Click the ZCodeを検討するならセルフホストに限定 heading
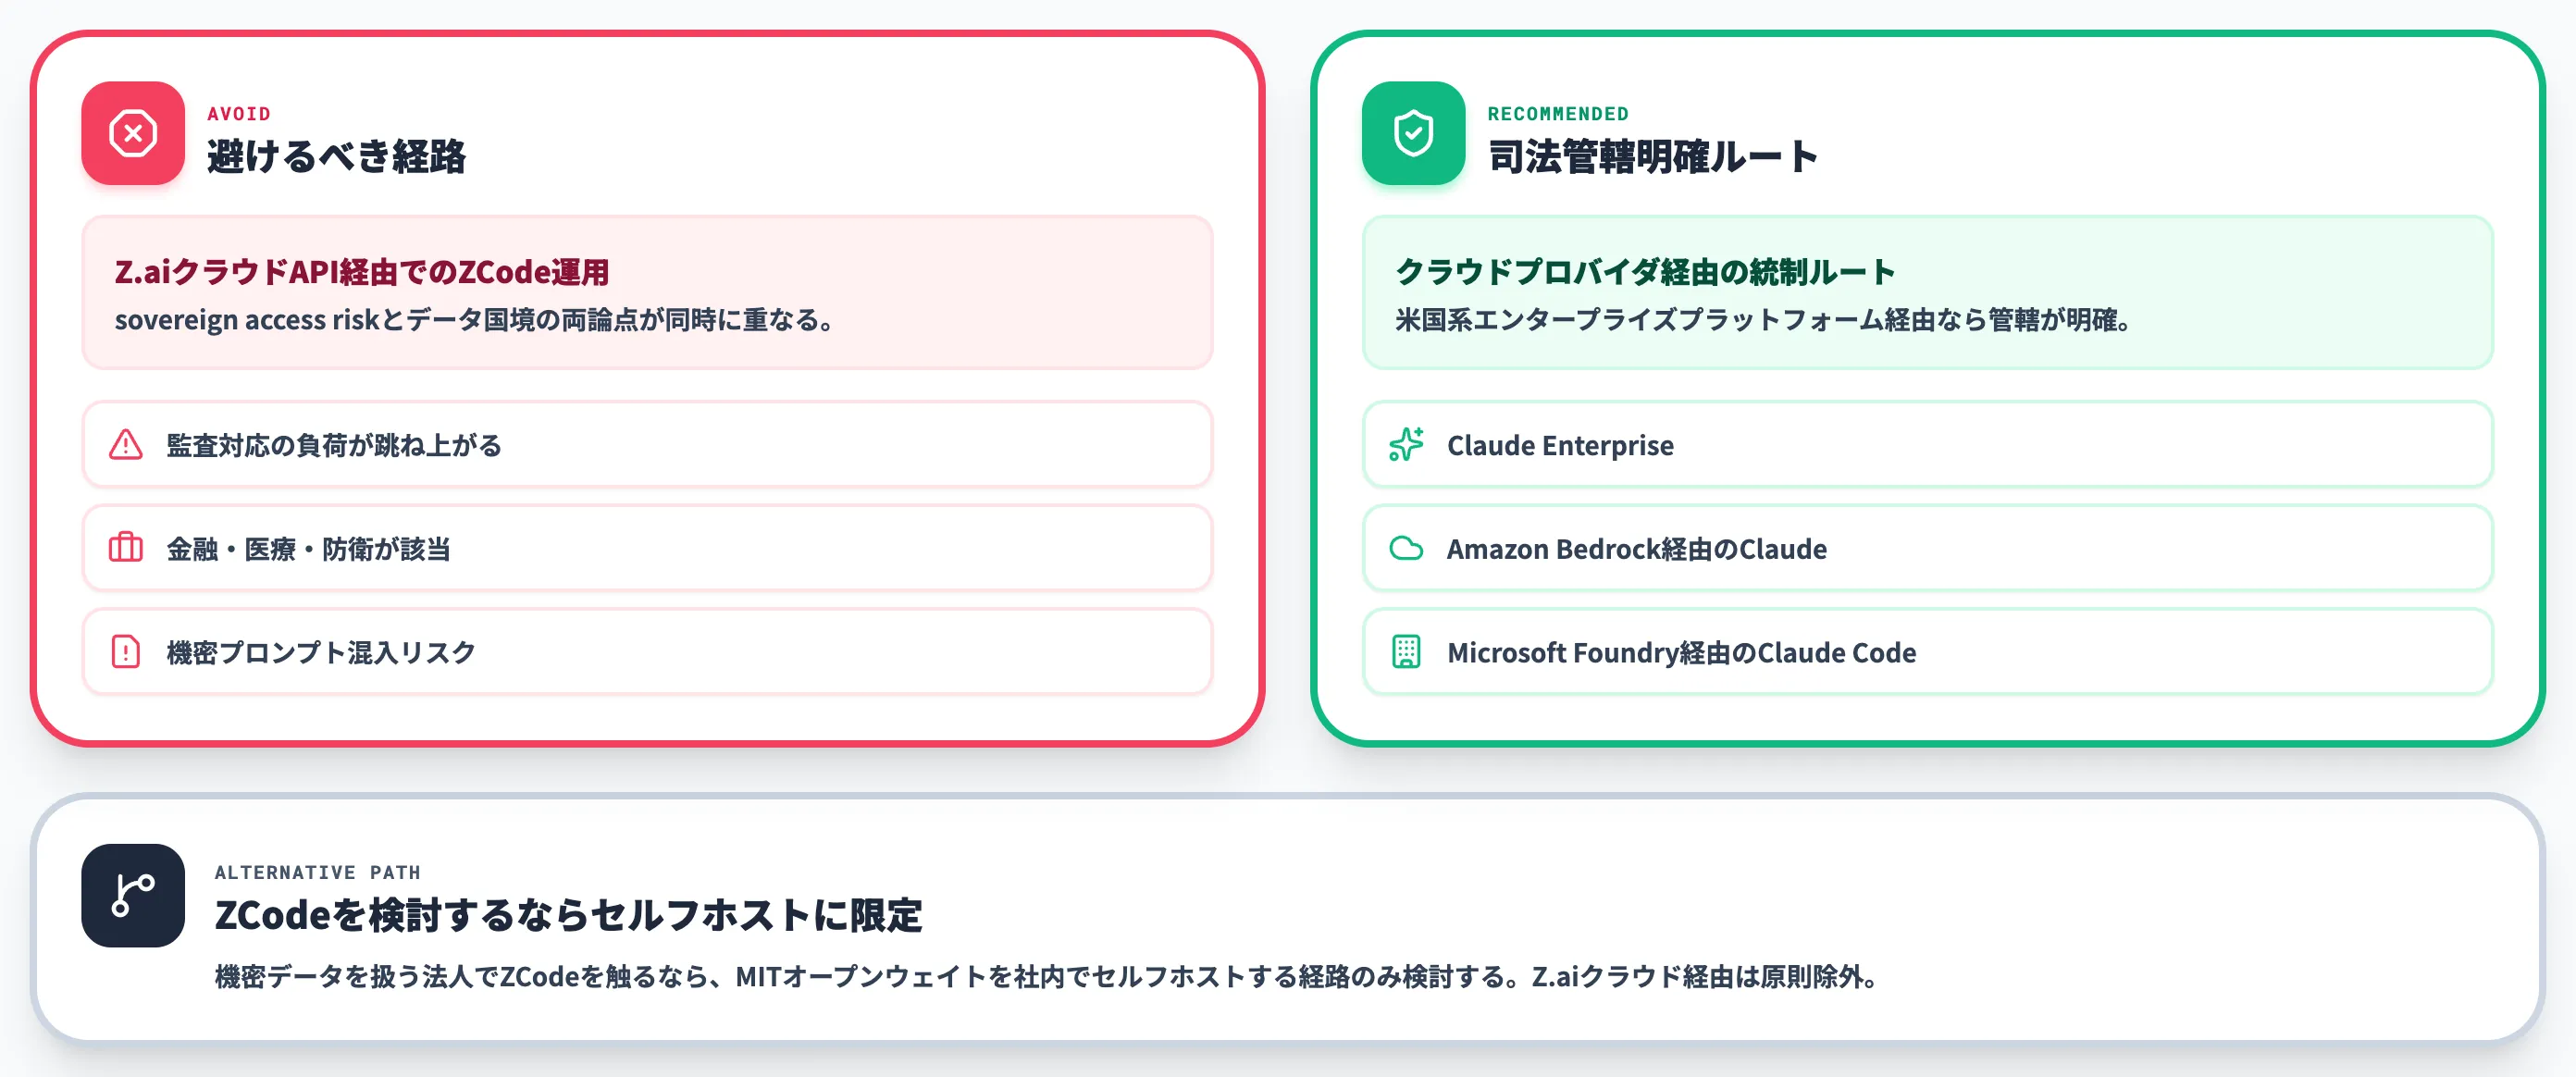 point(568,915)
